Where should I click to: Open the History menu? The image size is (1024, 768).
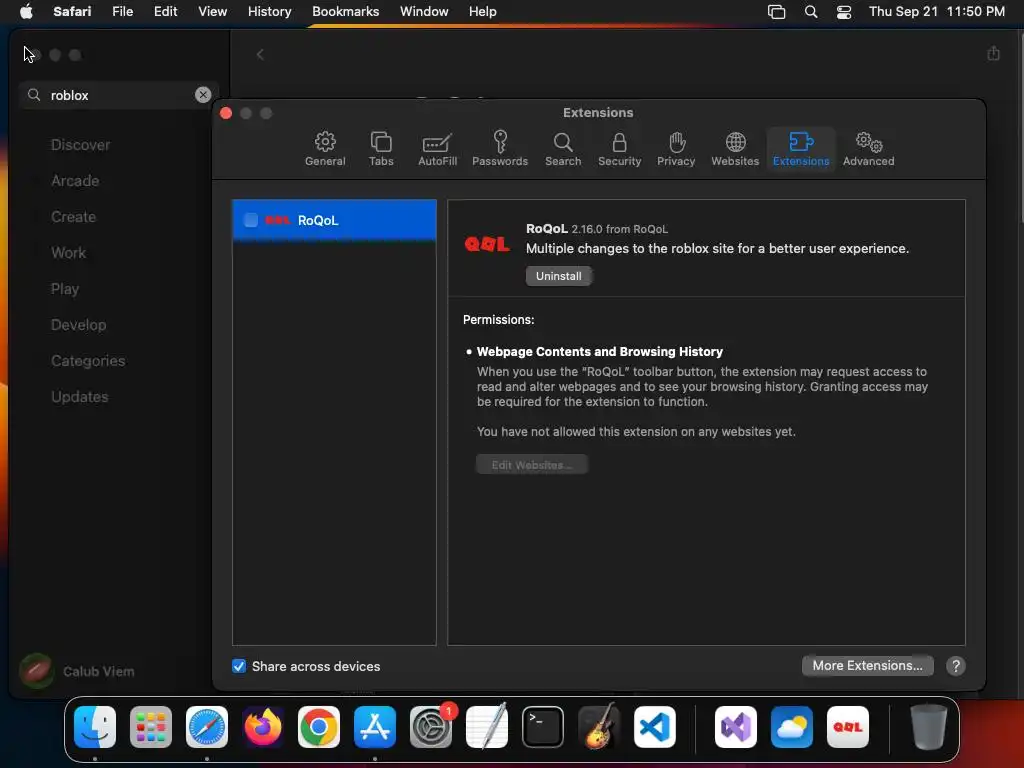pyautogui.click(x=269, y=12)
